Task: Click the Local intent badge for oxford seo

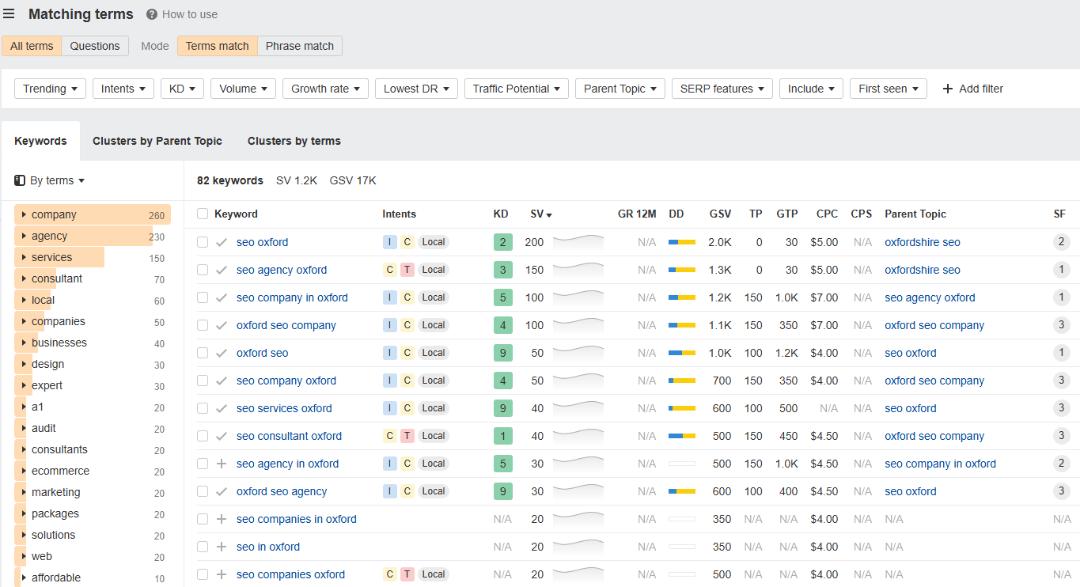Action: point(433,353)
